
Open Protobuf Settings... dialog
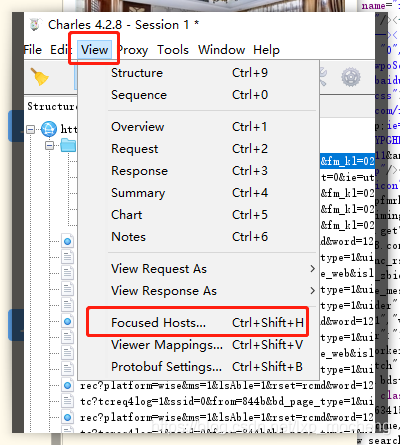tap(198, 367)
